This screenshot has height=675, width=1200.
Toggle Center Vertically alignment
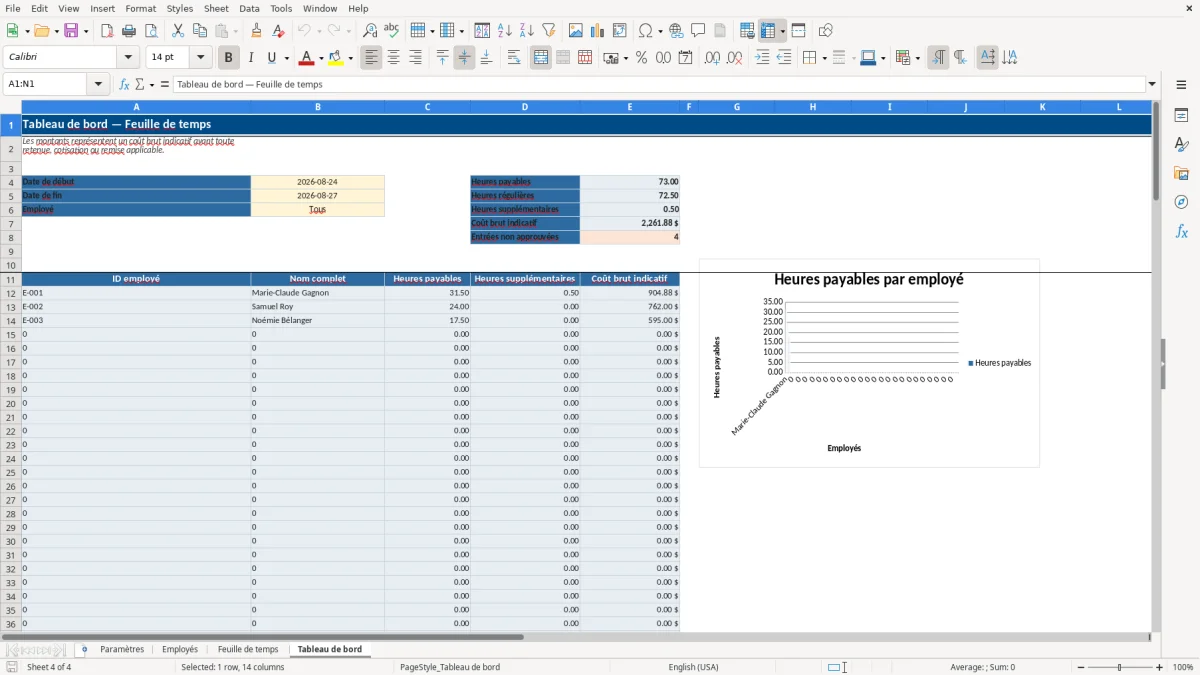(x=464, y=58)
